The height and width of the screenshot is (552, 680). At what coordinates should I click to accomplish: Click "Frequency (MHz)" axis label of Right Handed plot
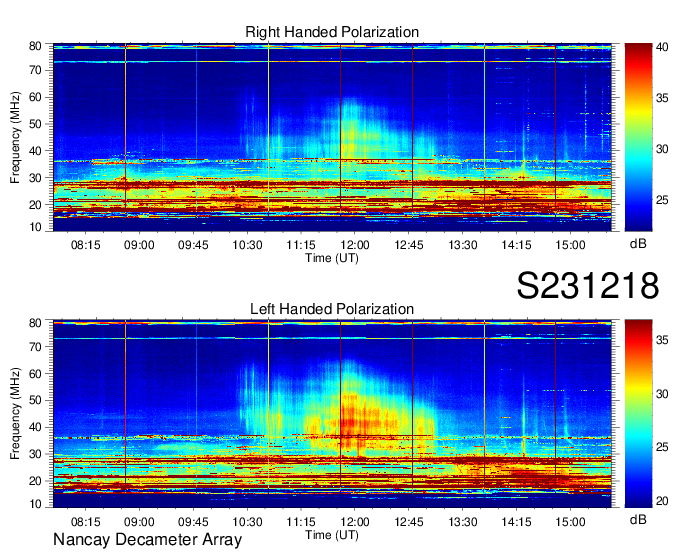pyautogui.click(x=15, y=137)
